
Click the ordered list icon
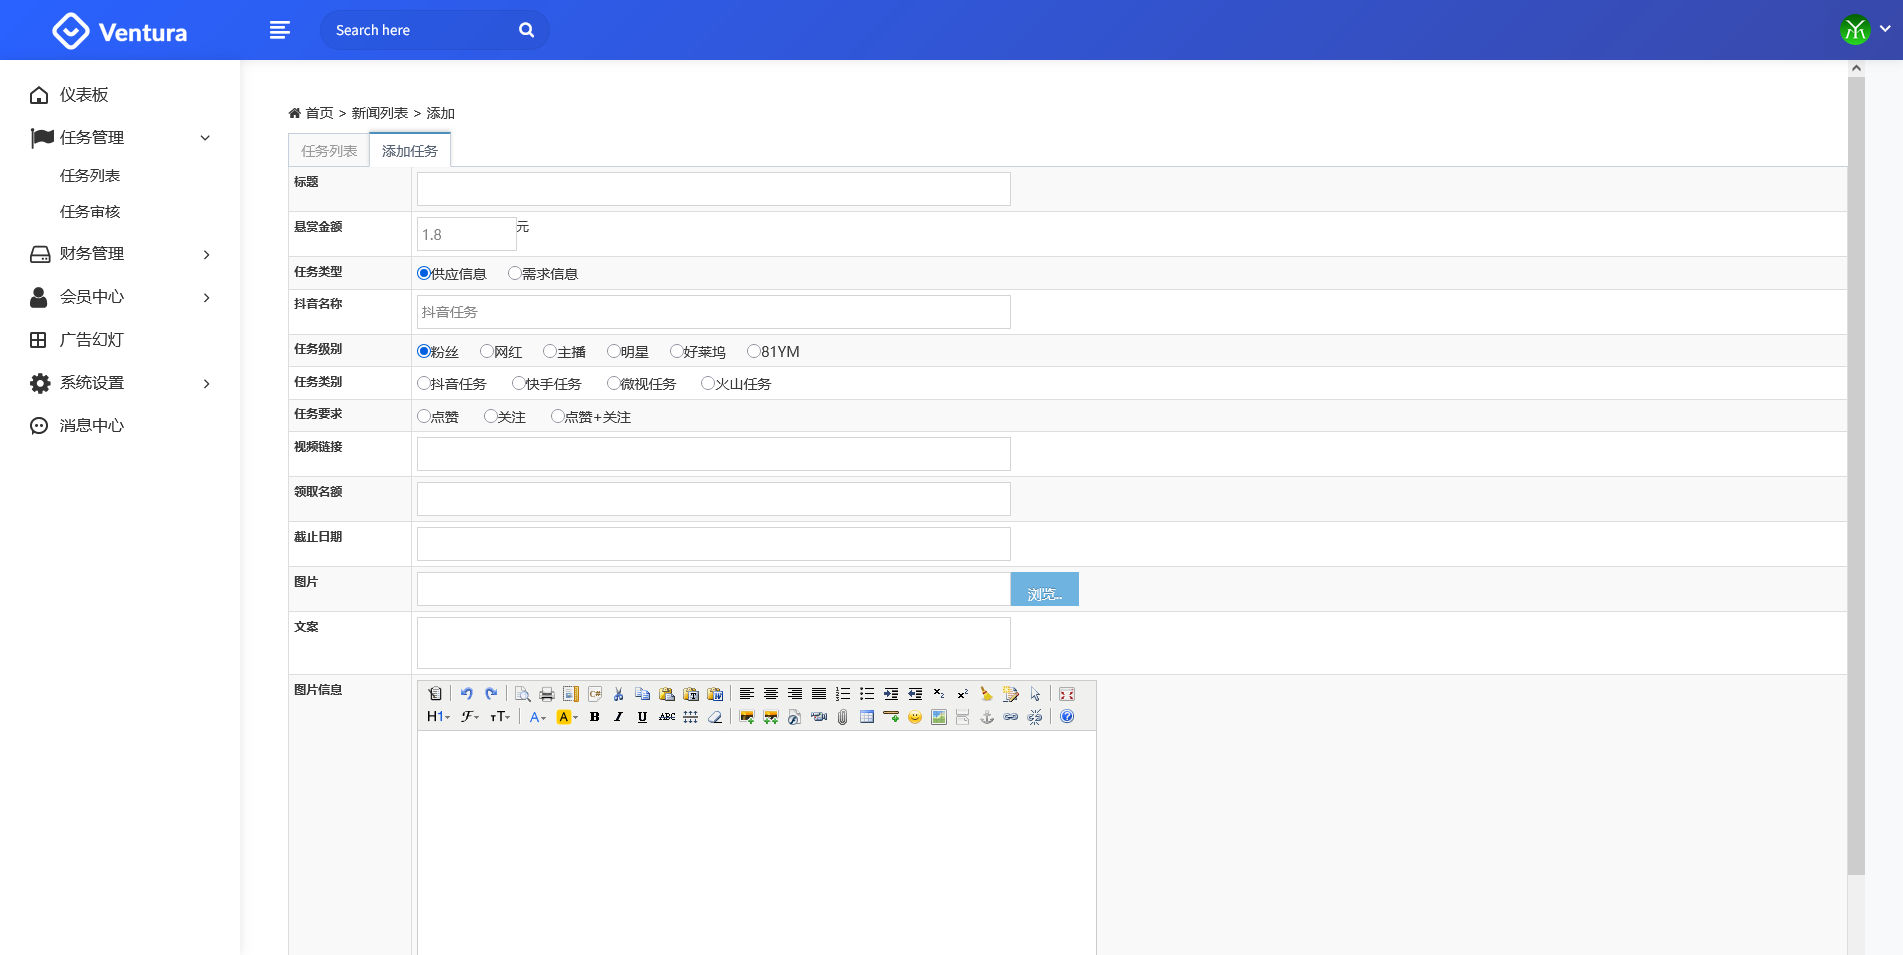tap(843, 694)
